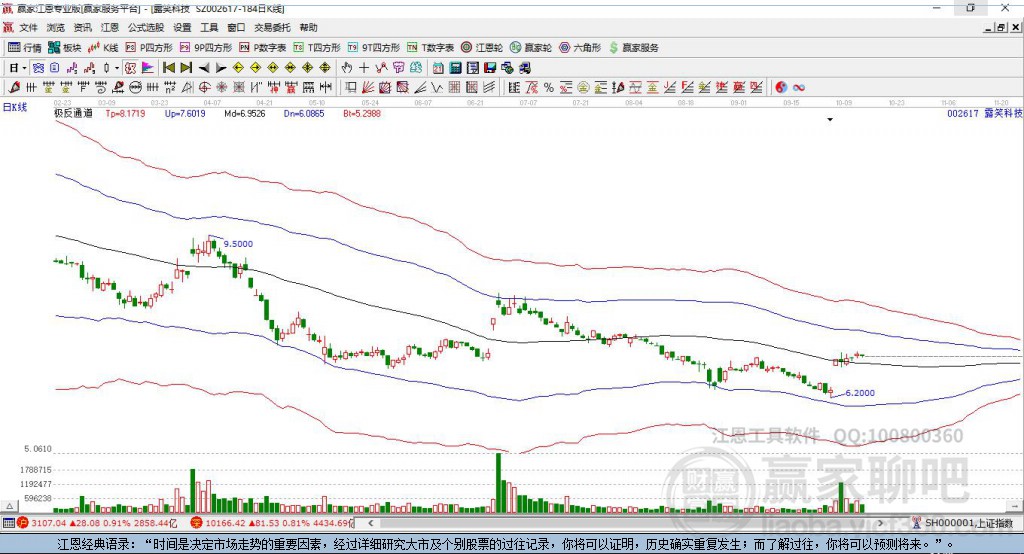Open the 六角形 hexagon tool
1024x554 pixels.
pos(580,48)
